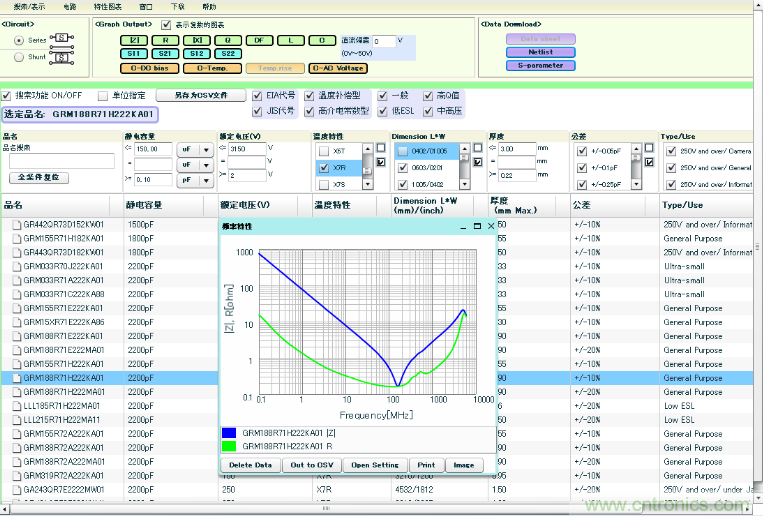Select the S11 graph output button
Screen dimensions: 769x520
(133, 54)
